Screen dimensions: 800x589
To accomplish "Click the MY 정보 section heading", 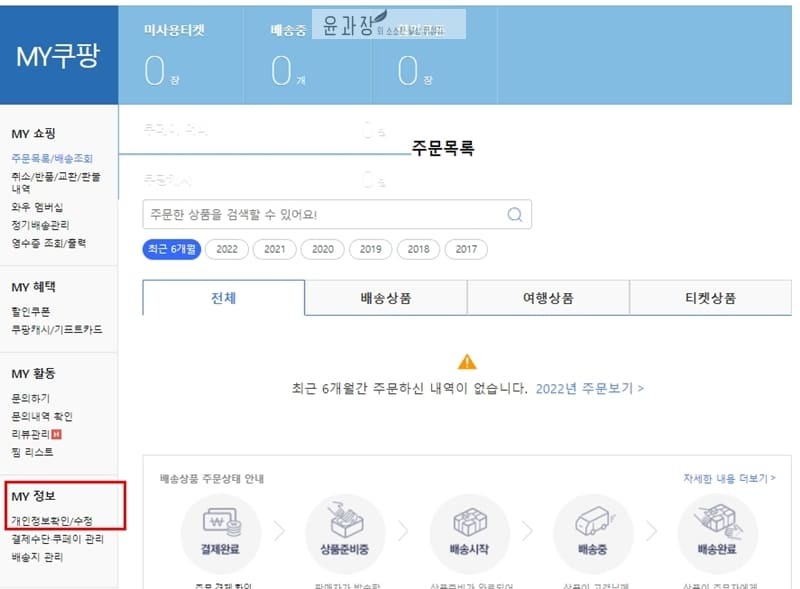I will (33, 496).
